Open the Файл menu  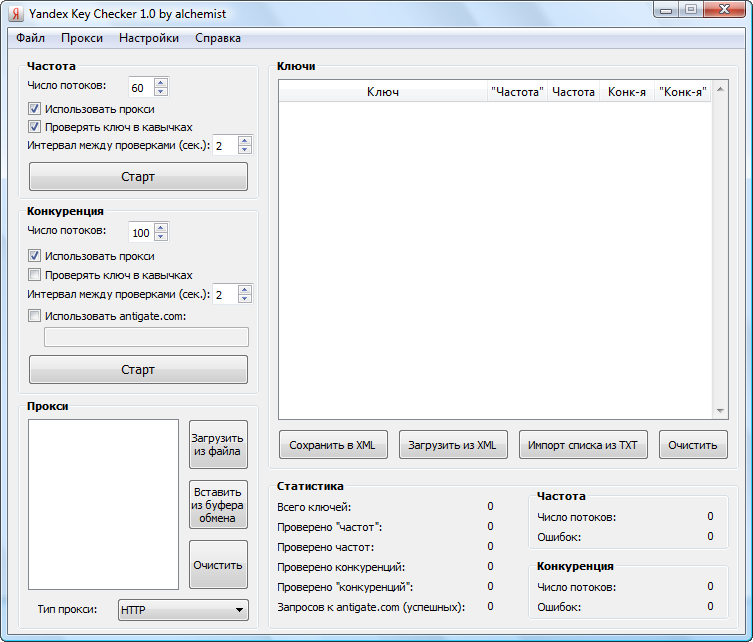coord(30,38)
